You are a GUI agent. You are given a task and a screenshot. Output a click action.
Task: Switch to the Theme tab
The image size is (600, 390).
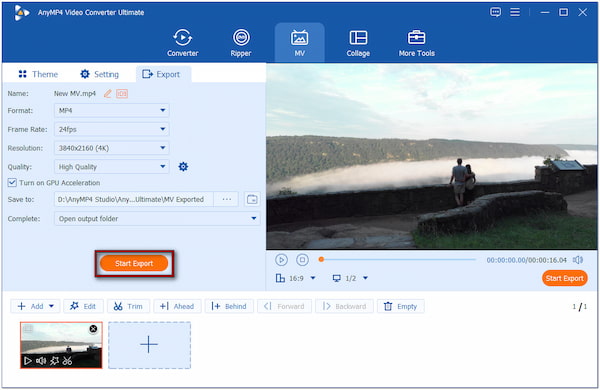(x=38, y=74)
